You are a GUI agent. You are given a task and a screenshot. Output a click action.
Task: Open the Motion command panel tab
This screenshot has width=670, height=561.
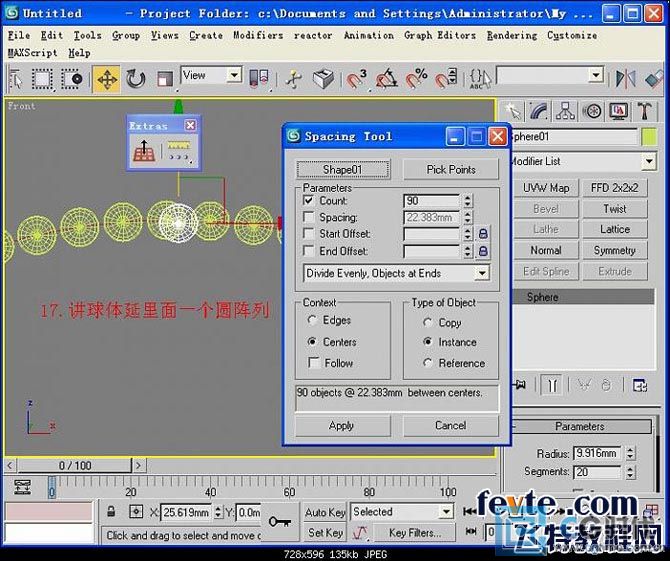click(x=592, y=112)
